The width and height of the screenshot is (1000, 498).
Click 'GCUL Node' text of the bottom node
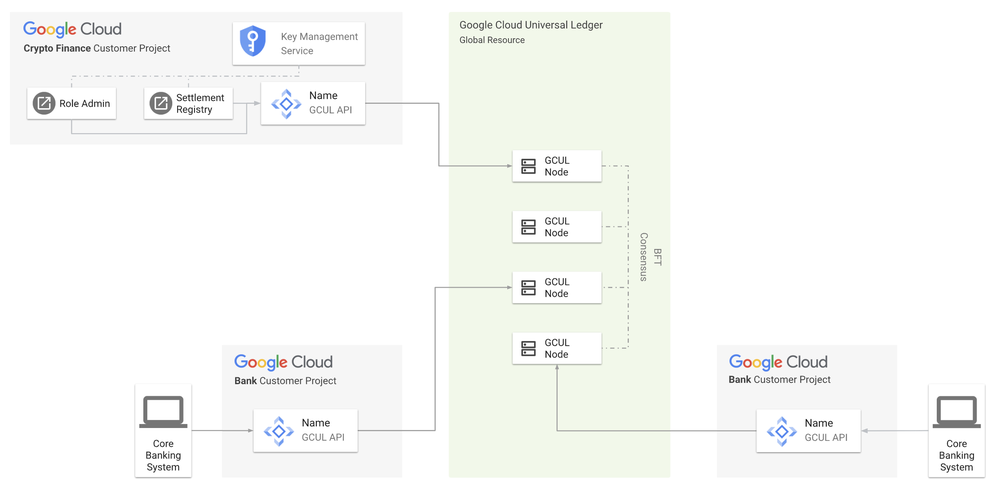pos(557,348)
